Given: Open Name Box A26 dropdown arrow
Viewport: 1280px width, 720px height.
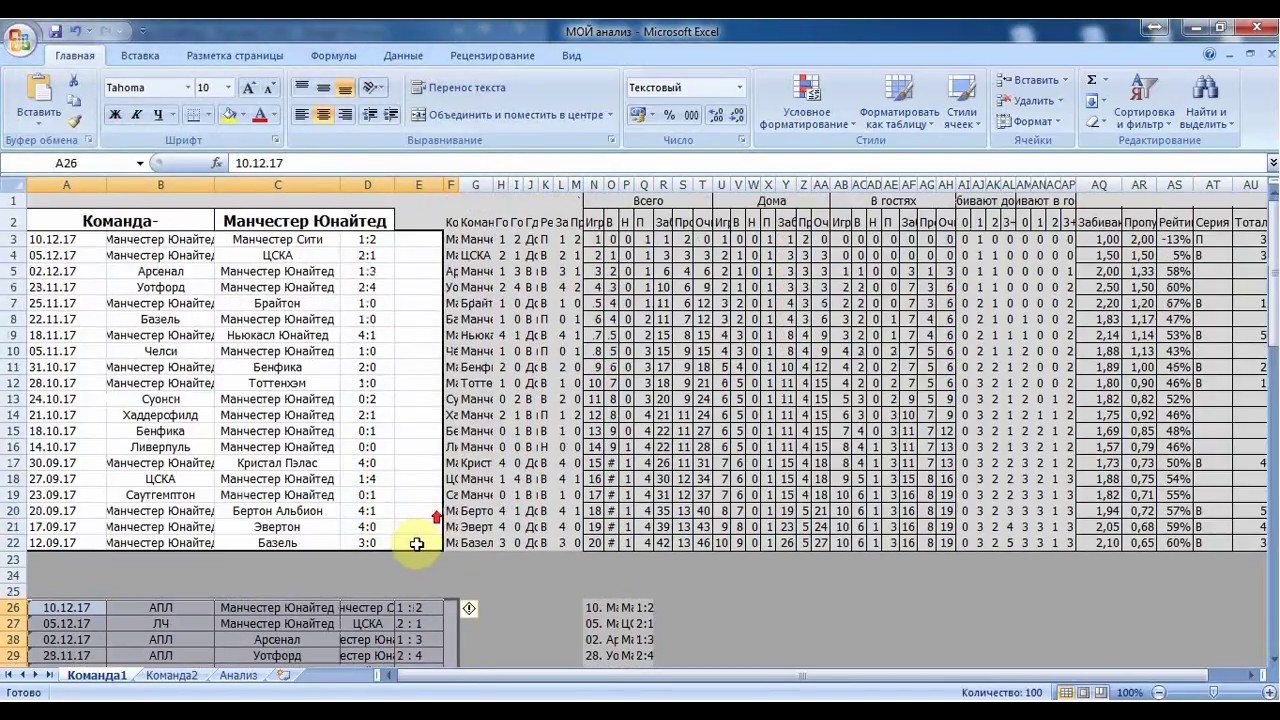Looking at the screenshot, I should pos(140,163).
